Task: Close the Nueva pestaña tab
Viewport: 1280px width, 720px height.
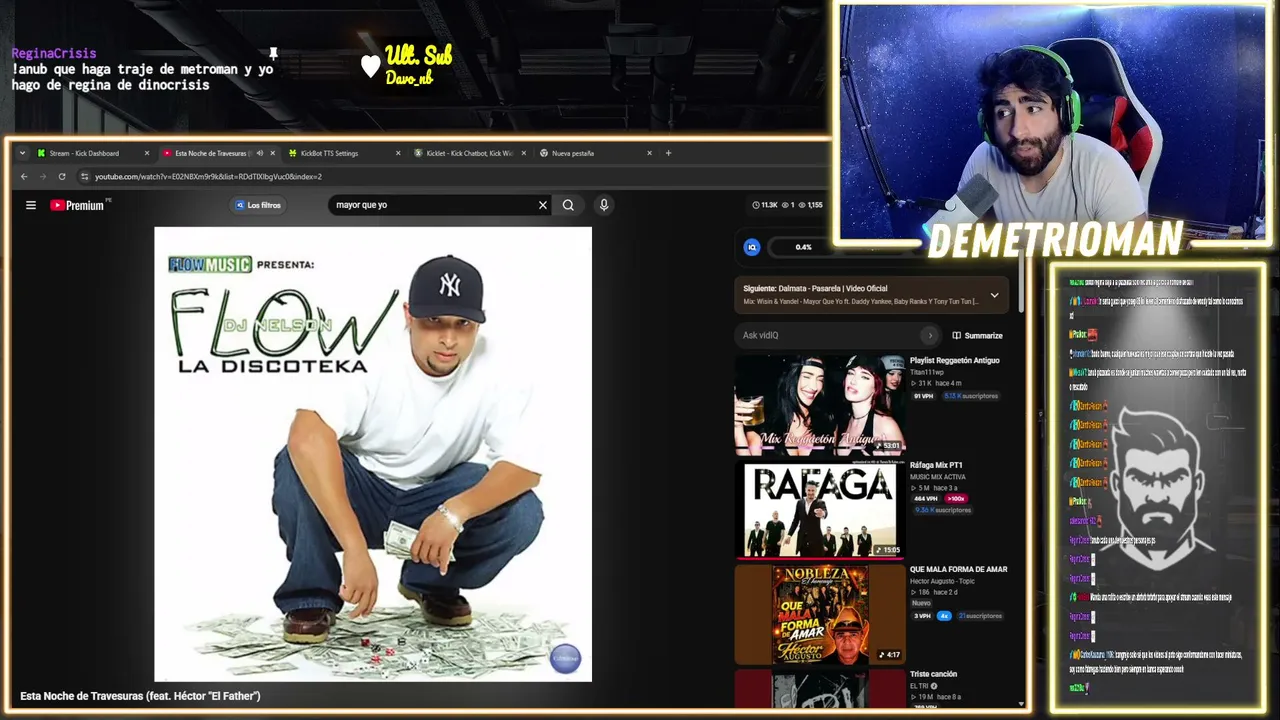Action: coord(649,153)
